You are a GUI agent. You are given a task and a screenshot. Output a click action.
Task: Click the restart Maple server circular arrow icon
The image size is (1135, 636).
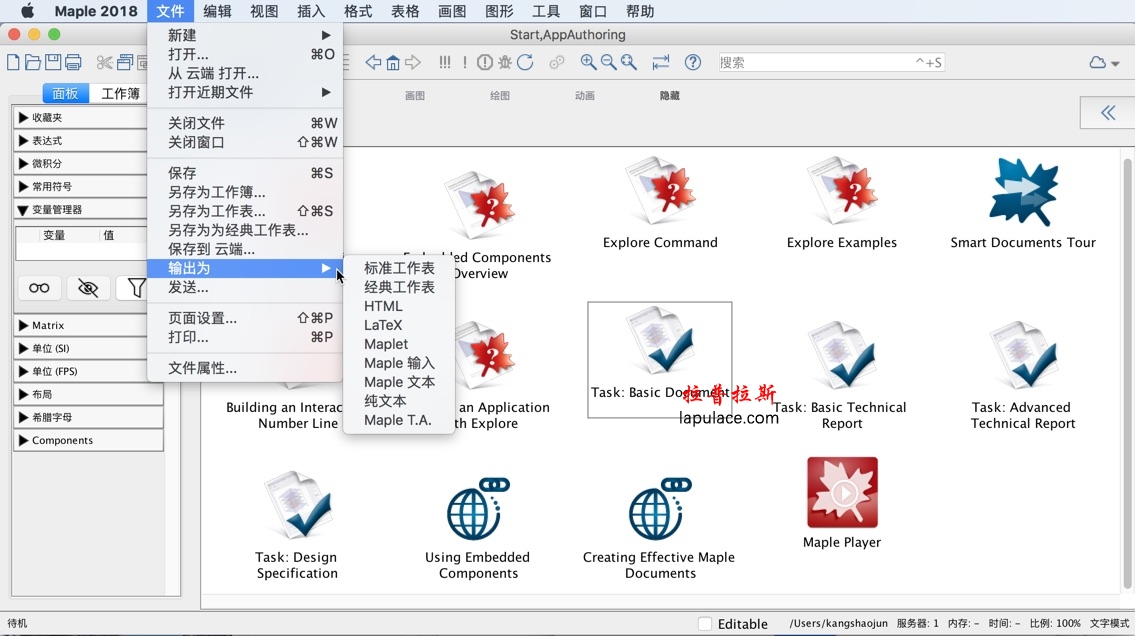(526, 61)
